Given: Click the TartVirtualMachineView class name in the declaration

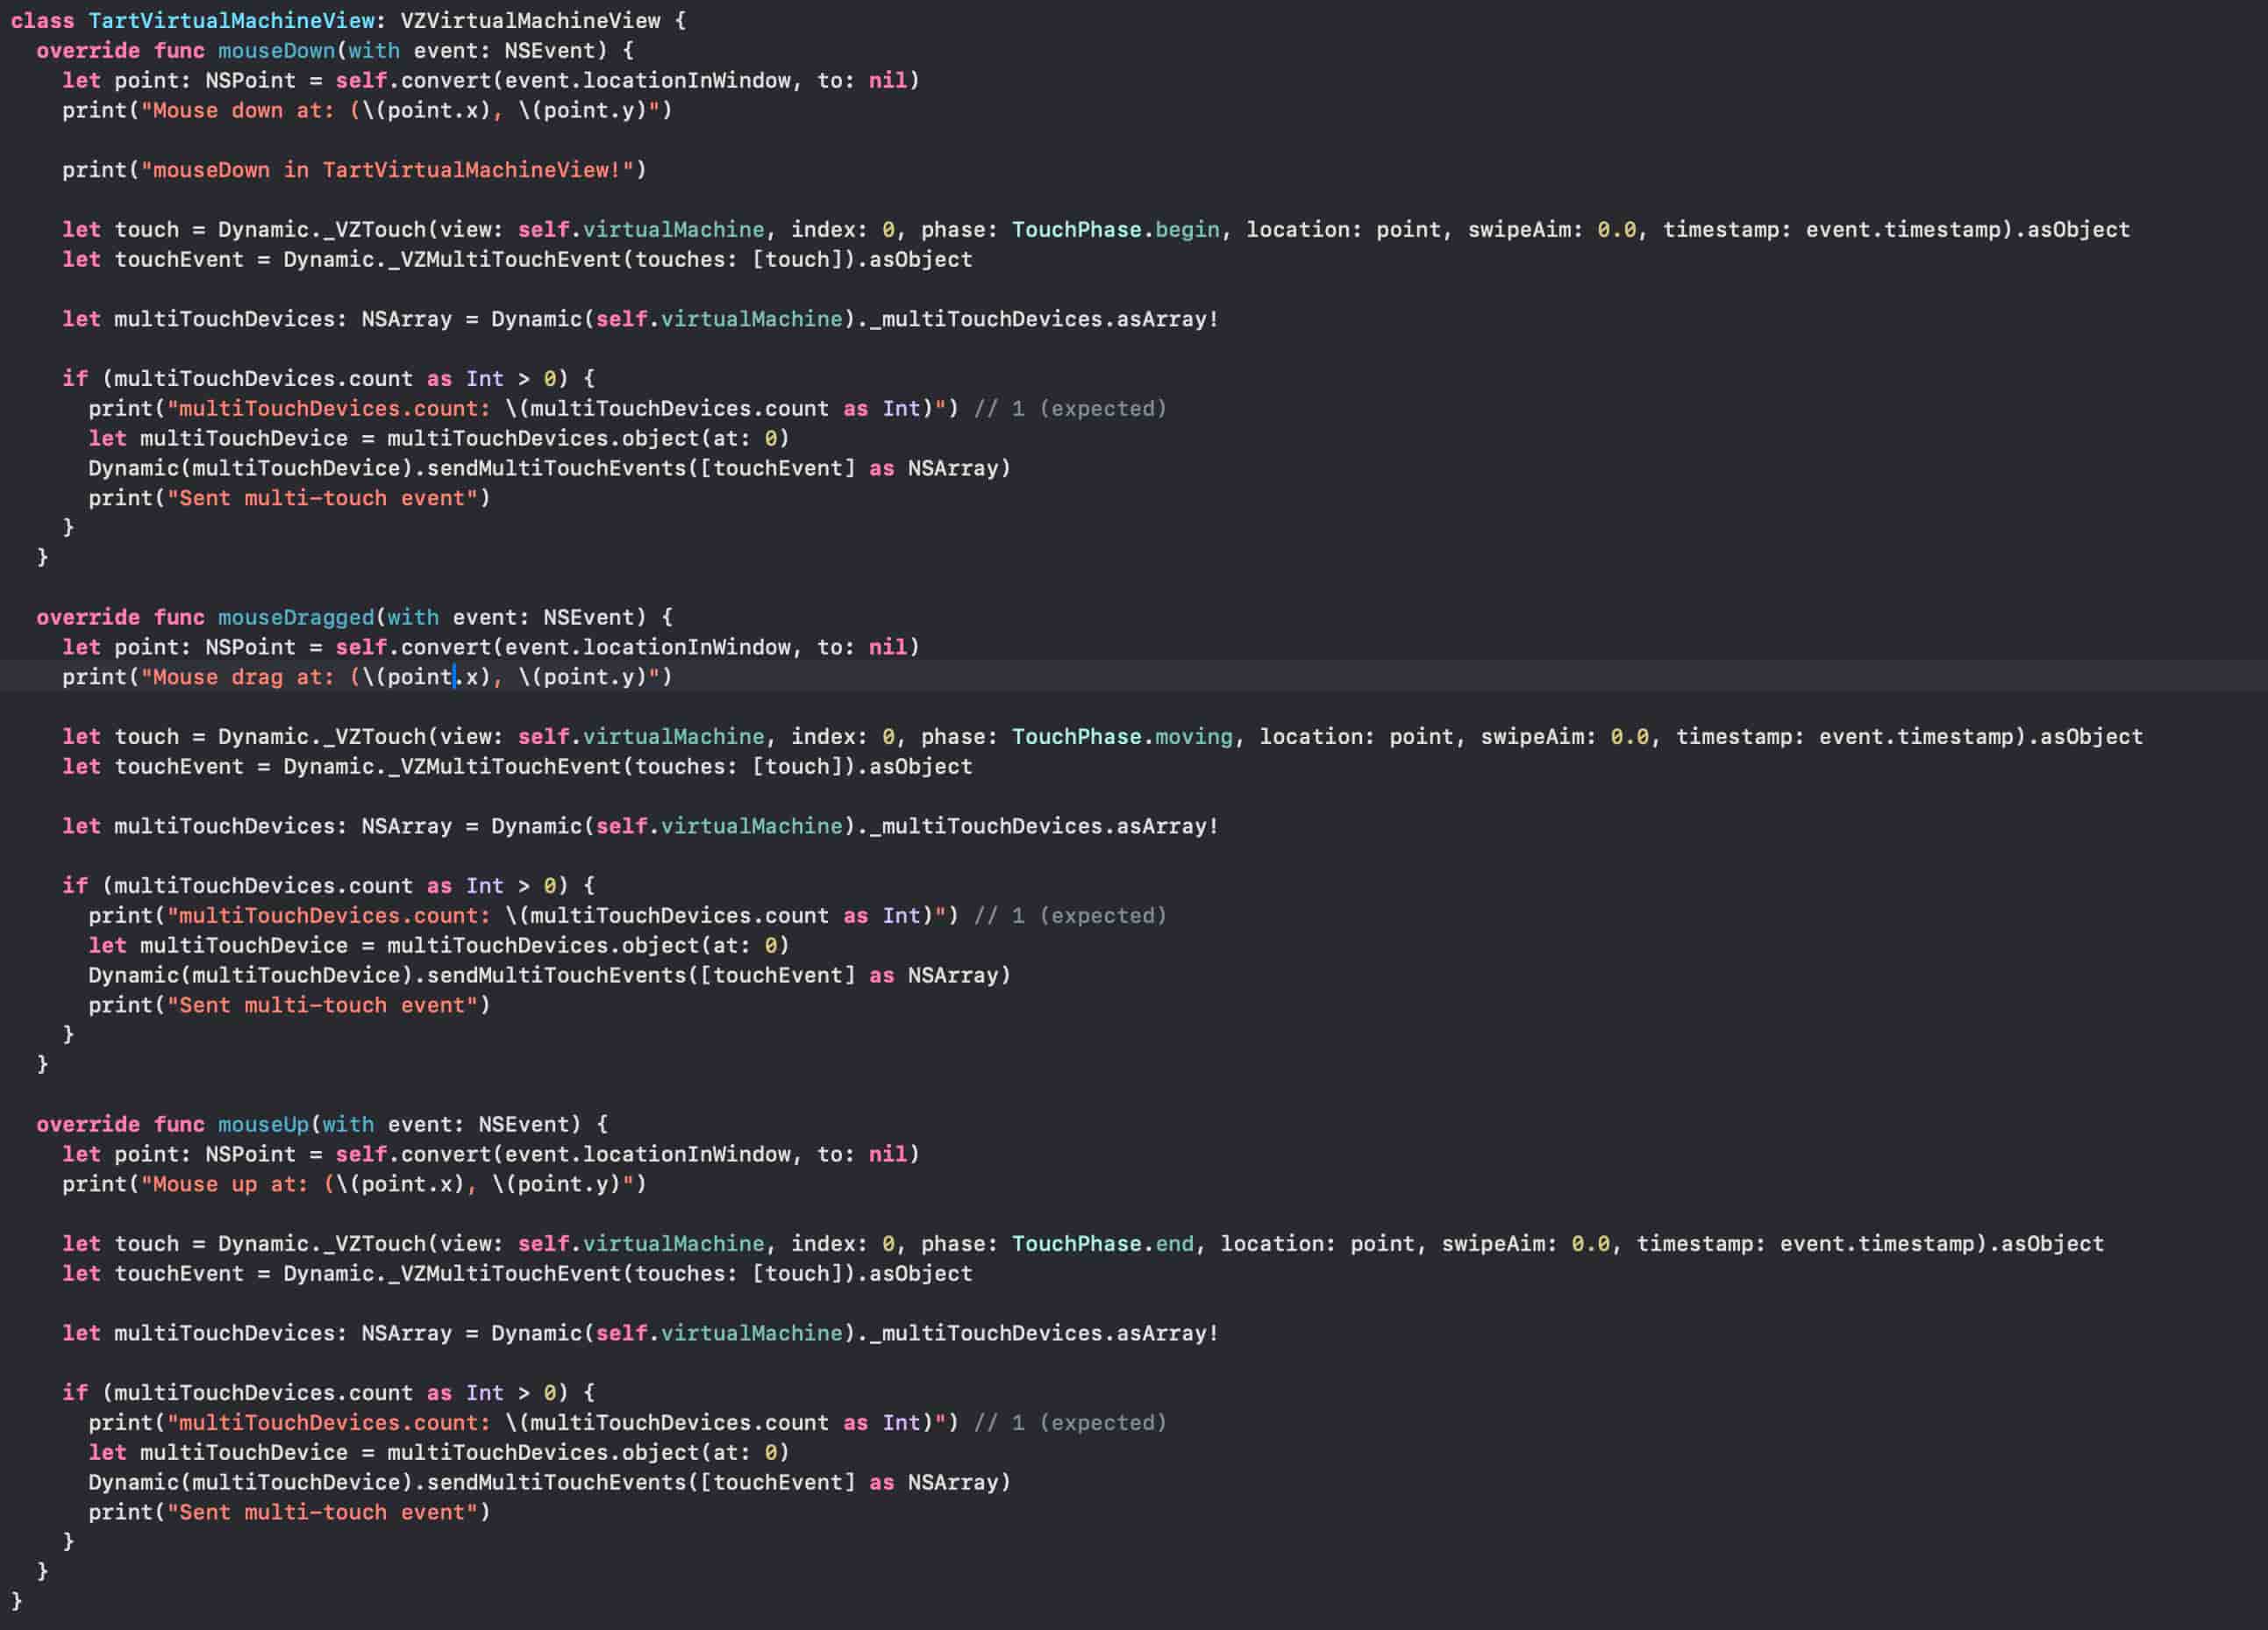Looking at the screenshot, I should pyautogui.click(x=231, y=20).
